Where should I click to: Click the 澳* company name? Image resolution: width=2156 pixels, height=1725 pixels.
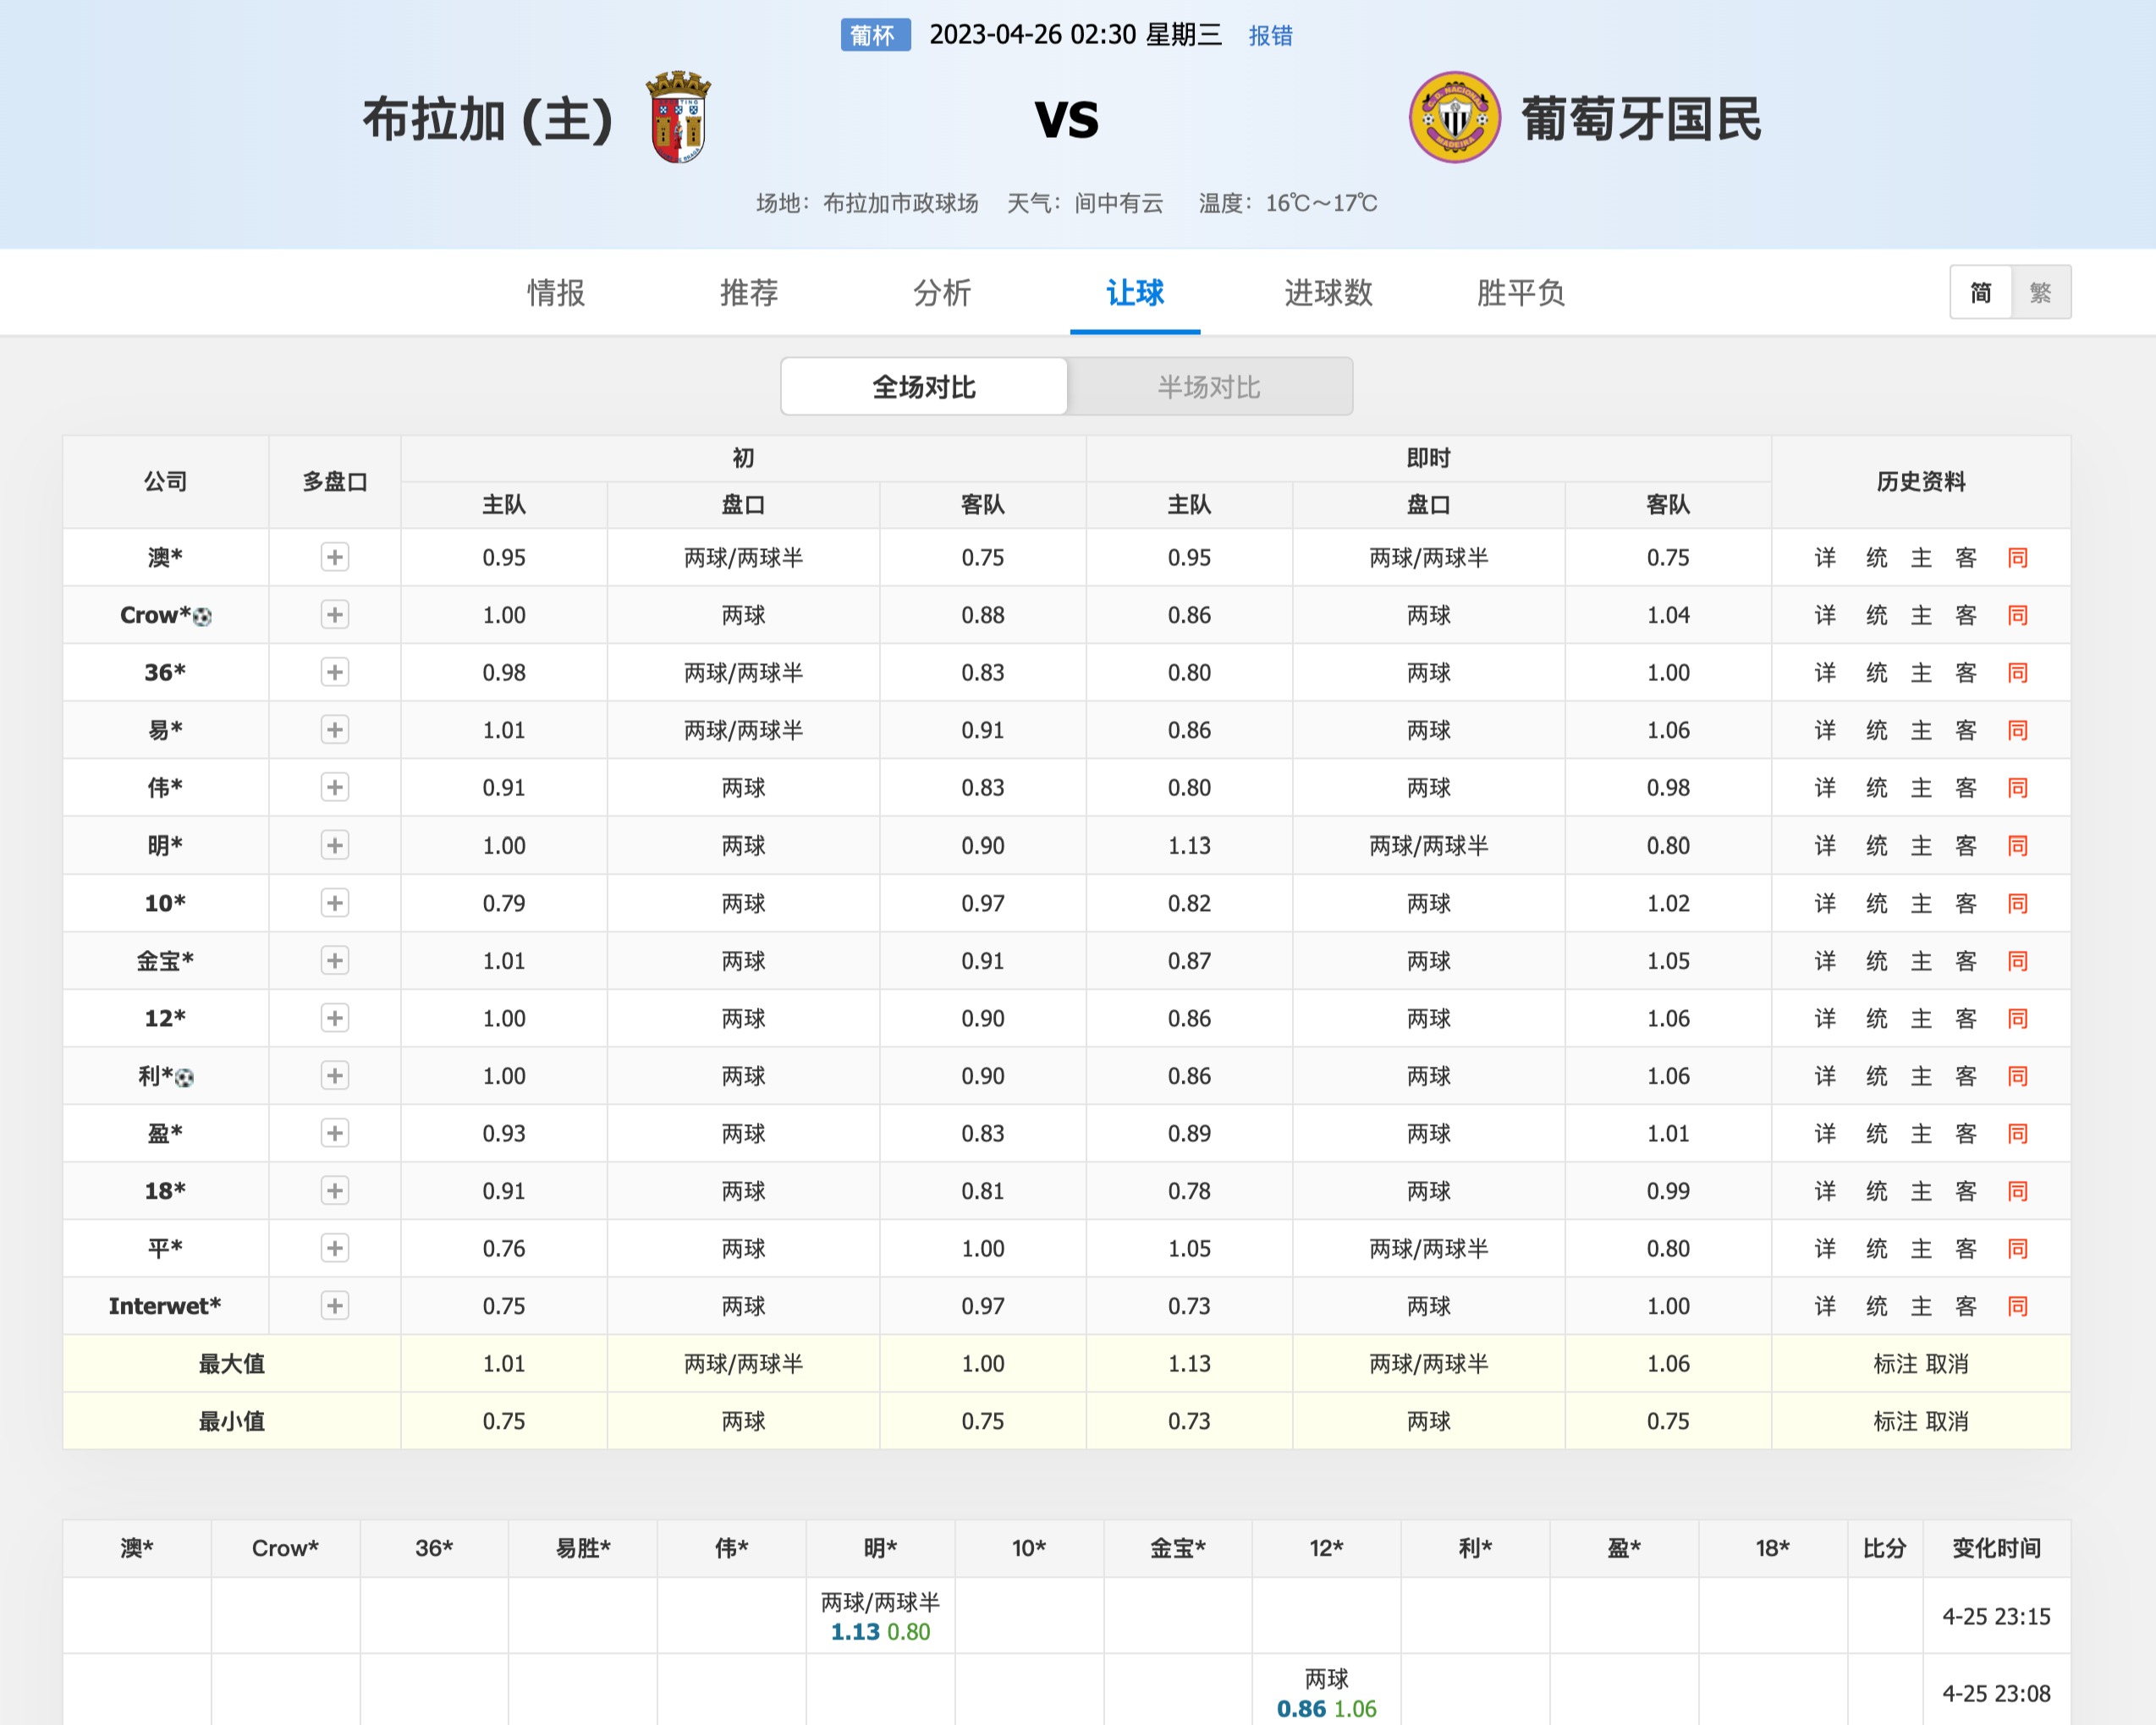click(x=165, y=557)
